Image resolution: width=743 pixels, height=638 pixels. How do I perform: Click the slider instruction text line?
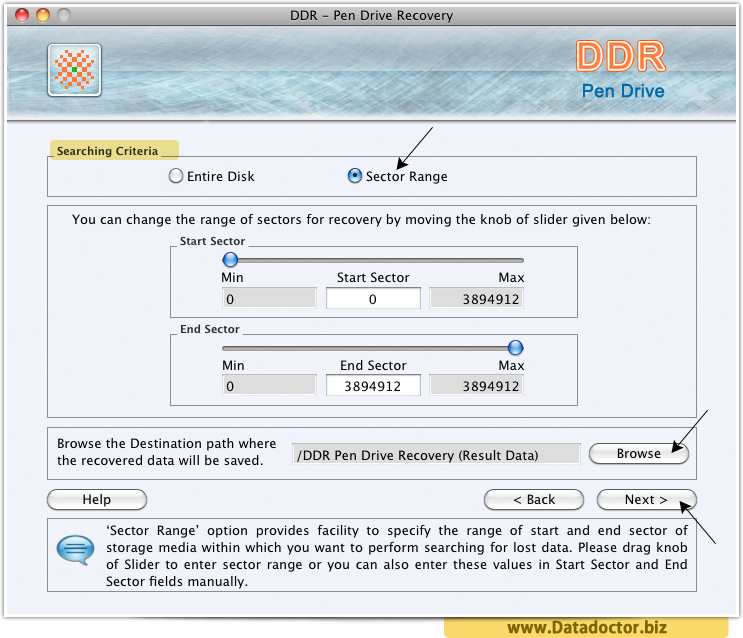(x=361, y=219)
